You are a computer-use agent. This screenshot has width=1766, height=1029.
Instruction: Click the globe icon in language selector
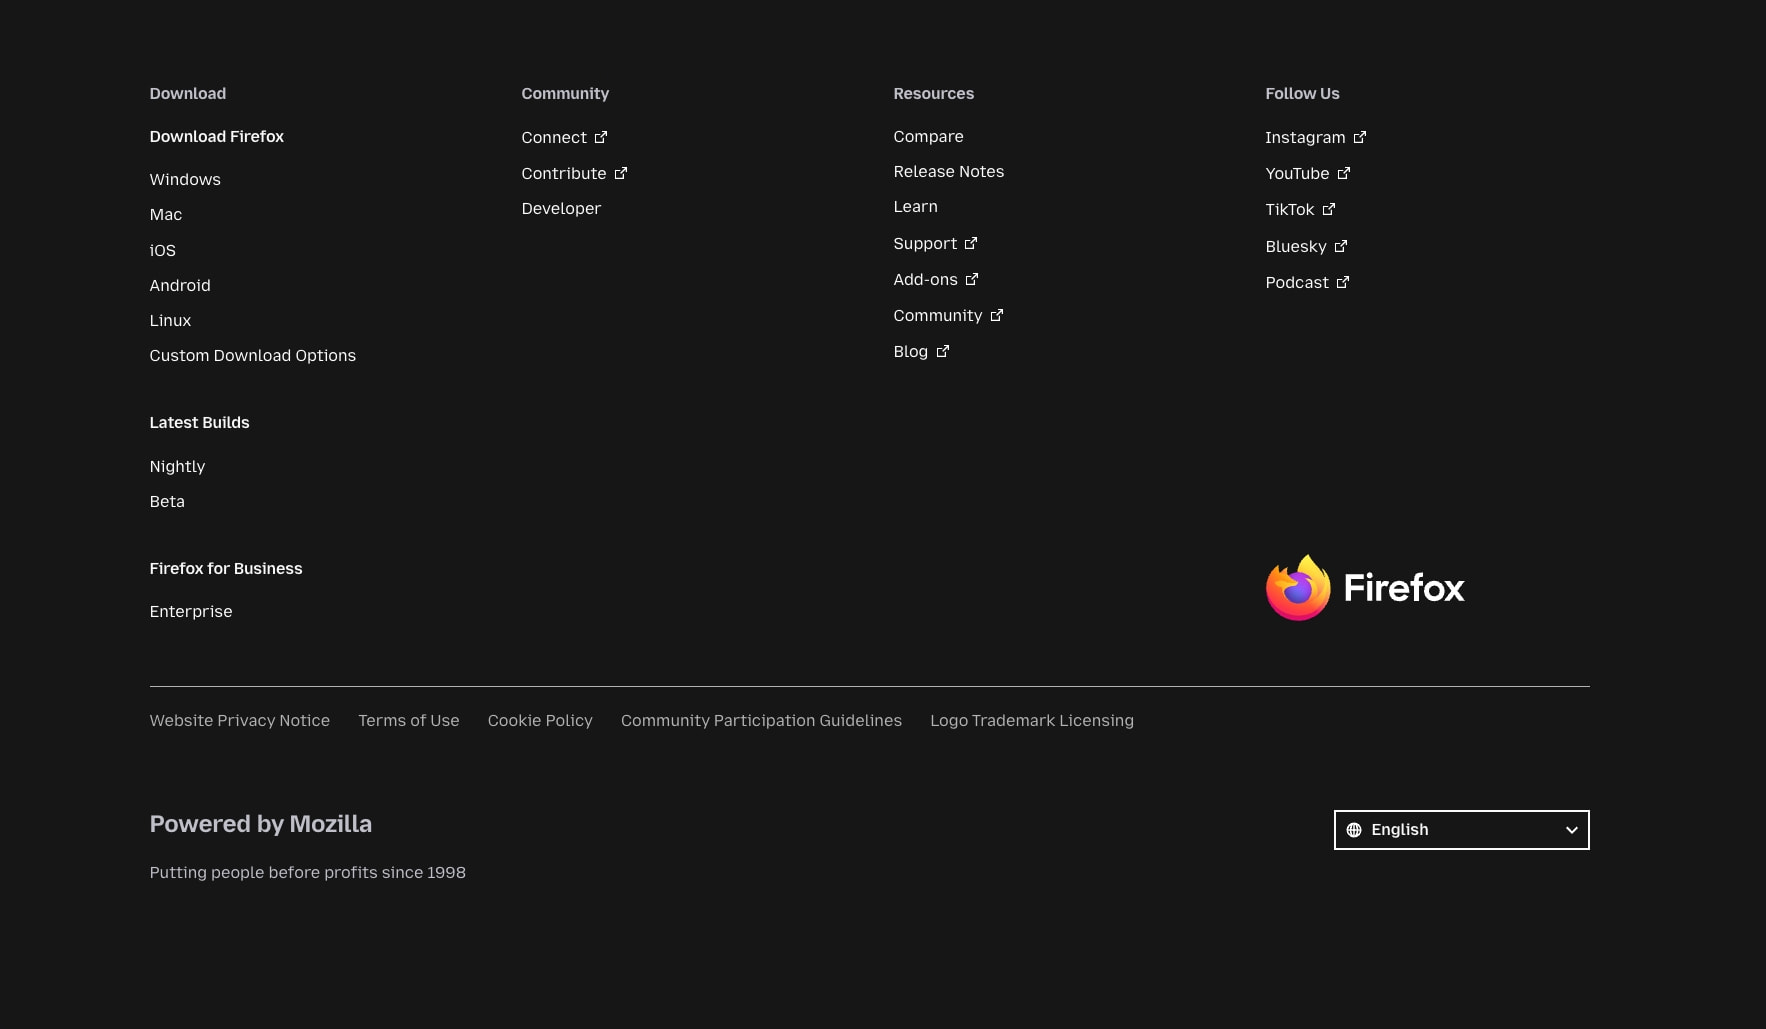coord(1354,830)
